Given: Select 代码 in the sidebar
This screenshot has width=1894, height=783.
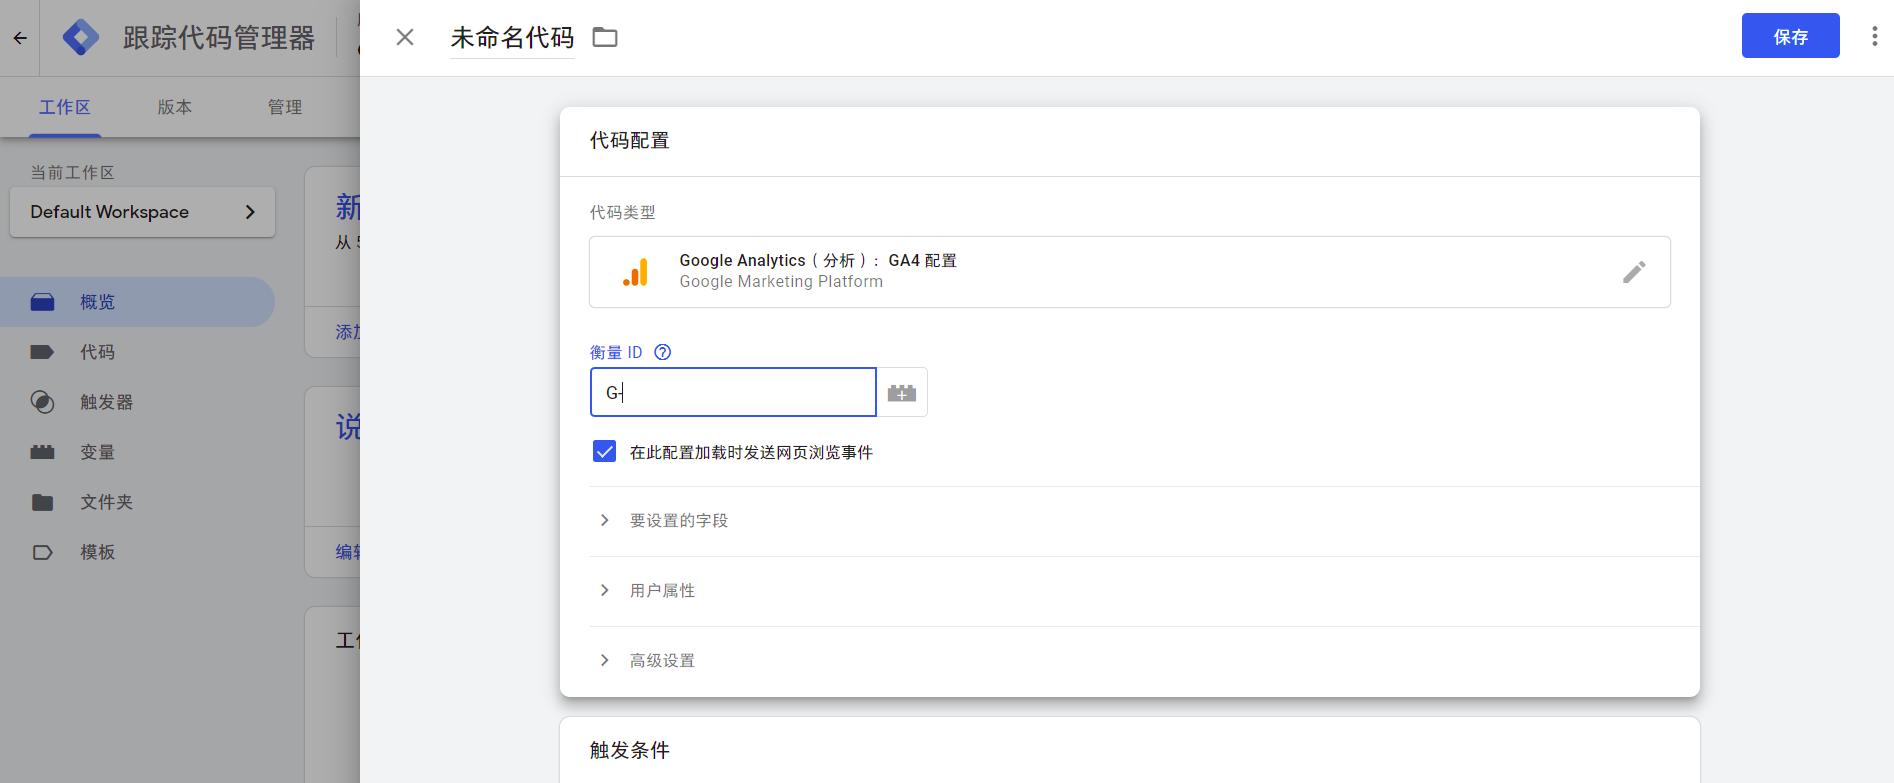Looking at the screenshot, I should [137, 352].
